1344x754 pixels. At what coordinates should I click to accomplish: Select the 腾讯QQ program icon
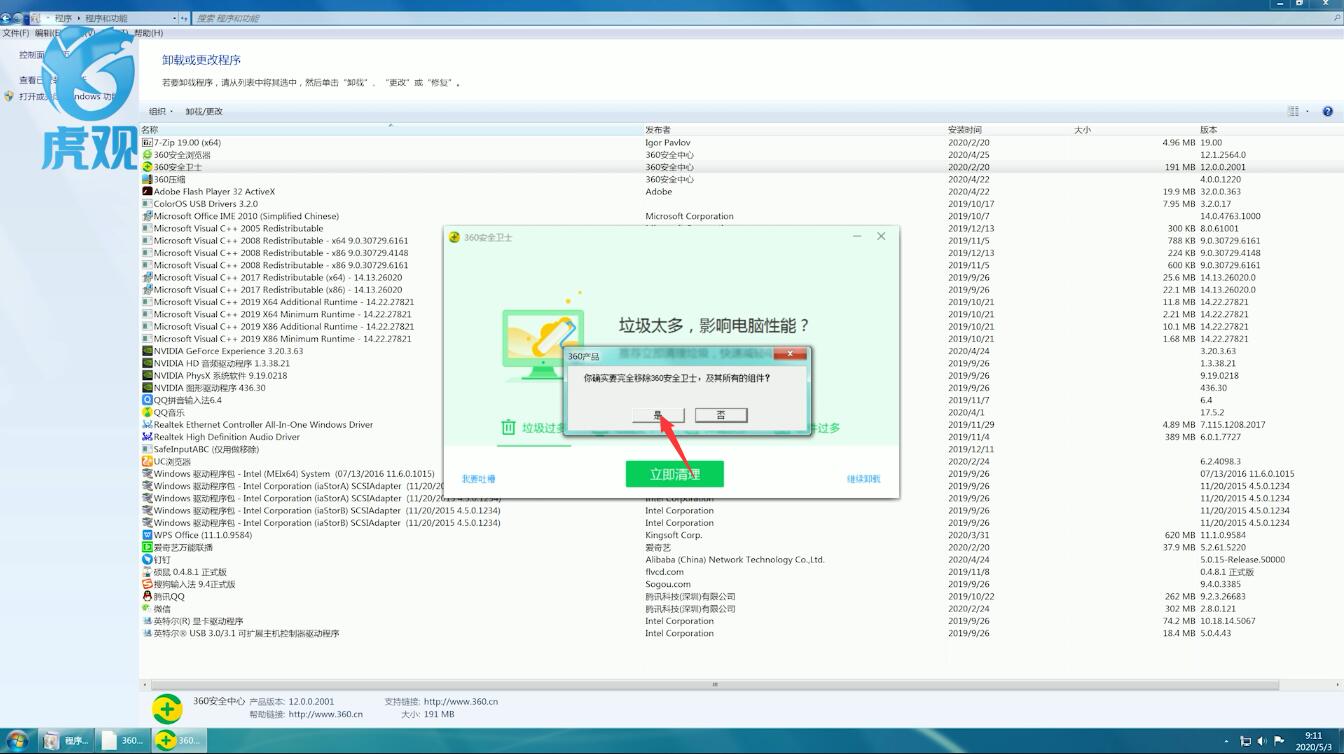pos(147,596)
